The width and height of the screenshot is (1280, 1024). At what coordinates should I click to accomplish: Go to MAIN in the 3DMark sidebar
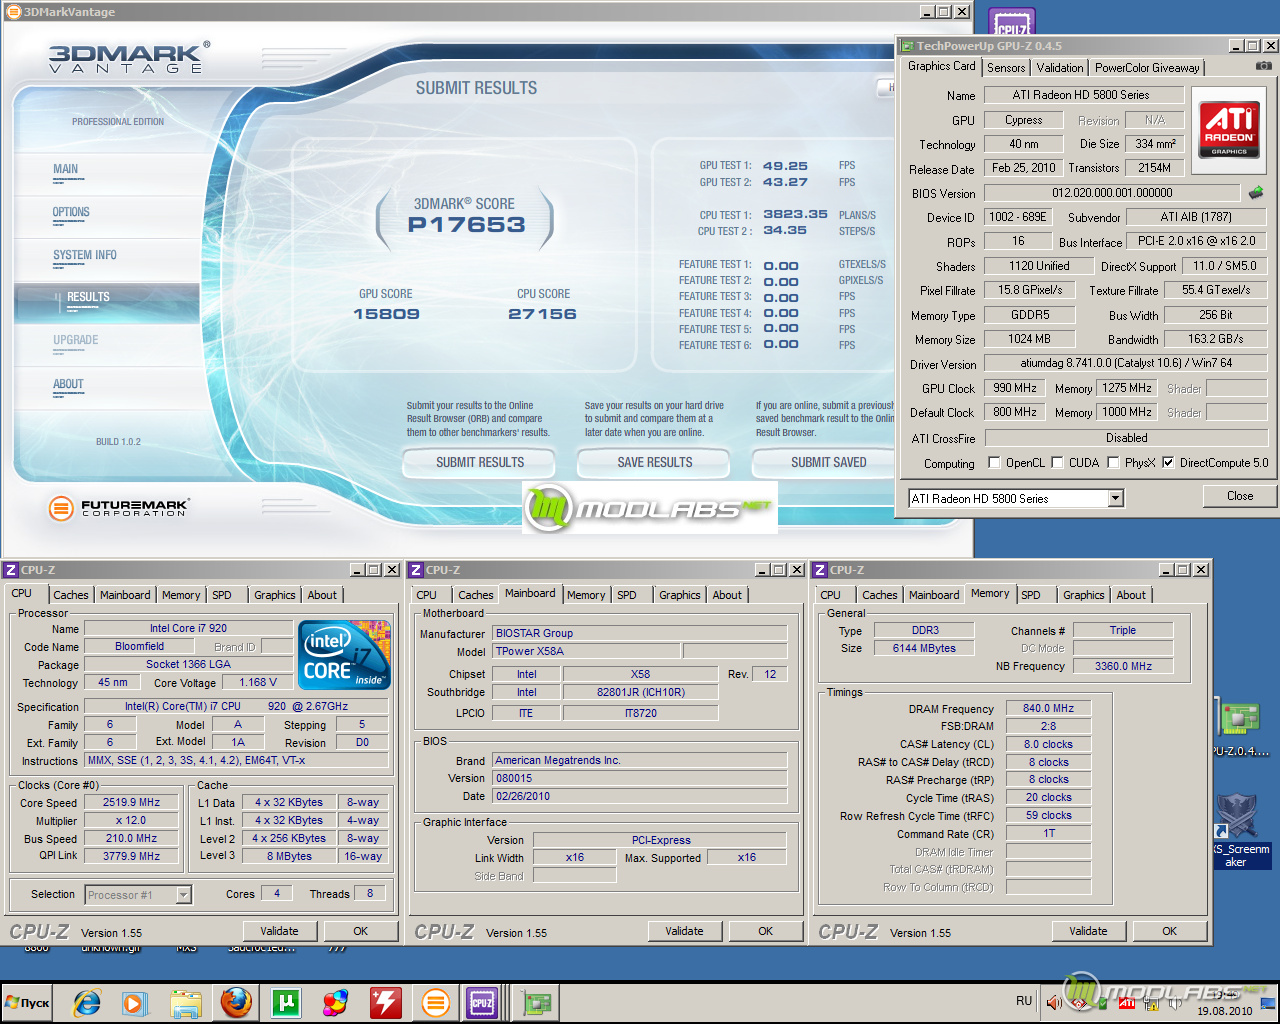66,170
